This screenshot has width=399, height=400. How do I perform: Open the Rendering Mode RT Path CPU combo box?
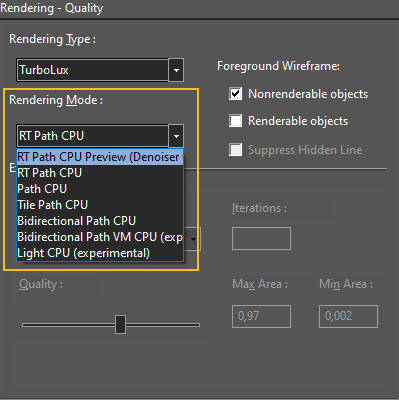[x=100, y=136]
